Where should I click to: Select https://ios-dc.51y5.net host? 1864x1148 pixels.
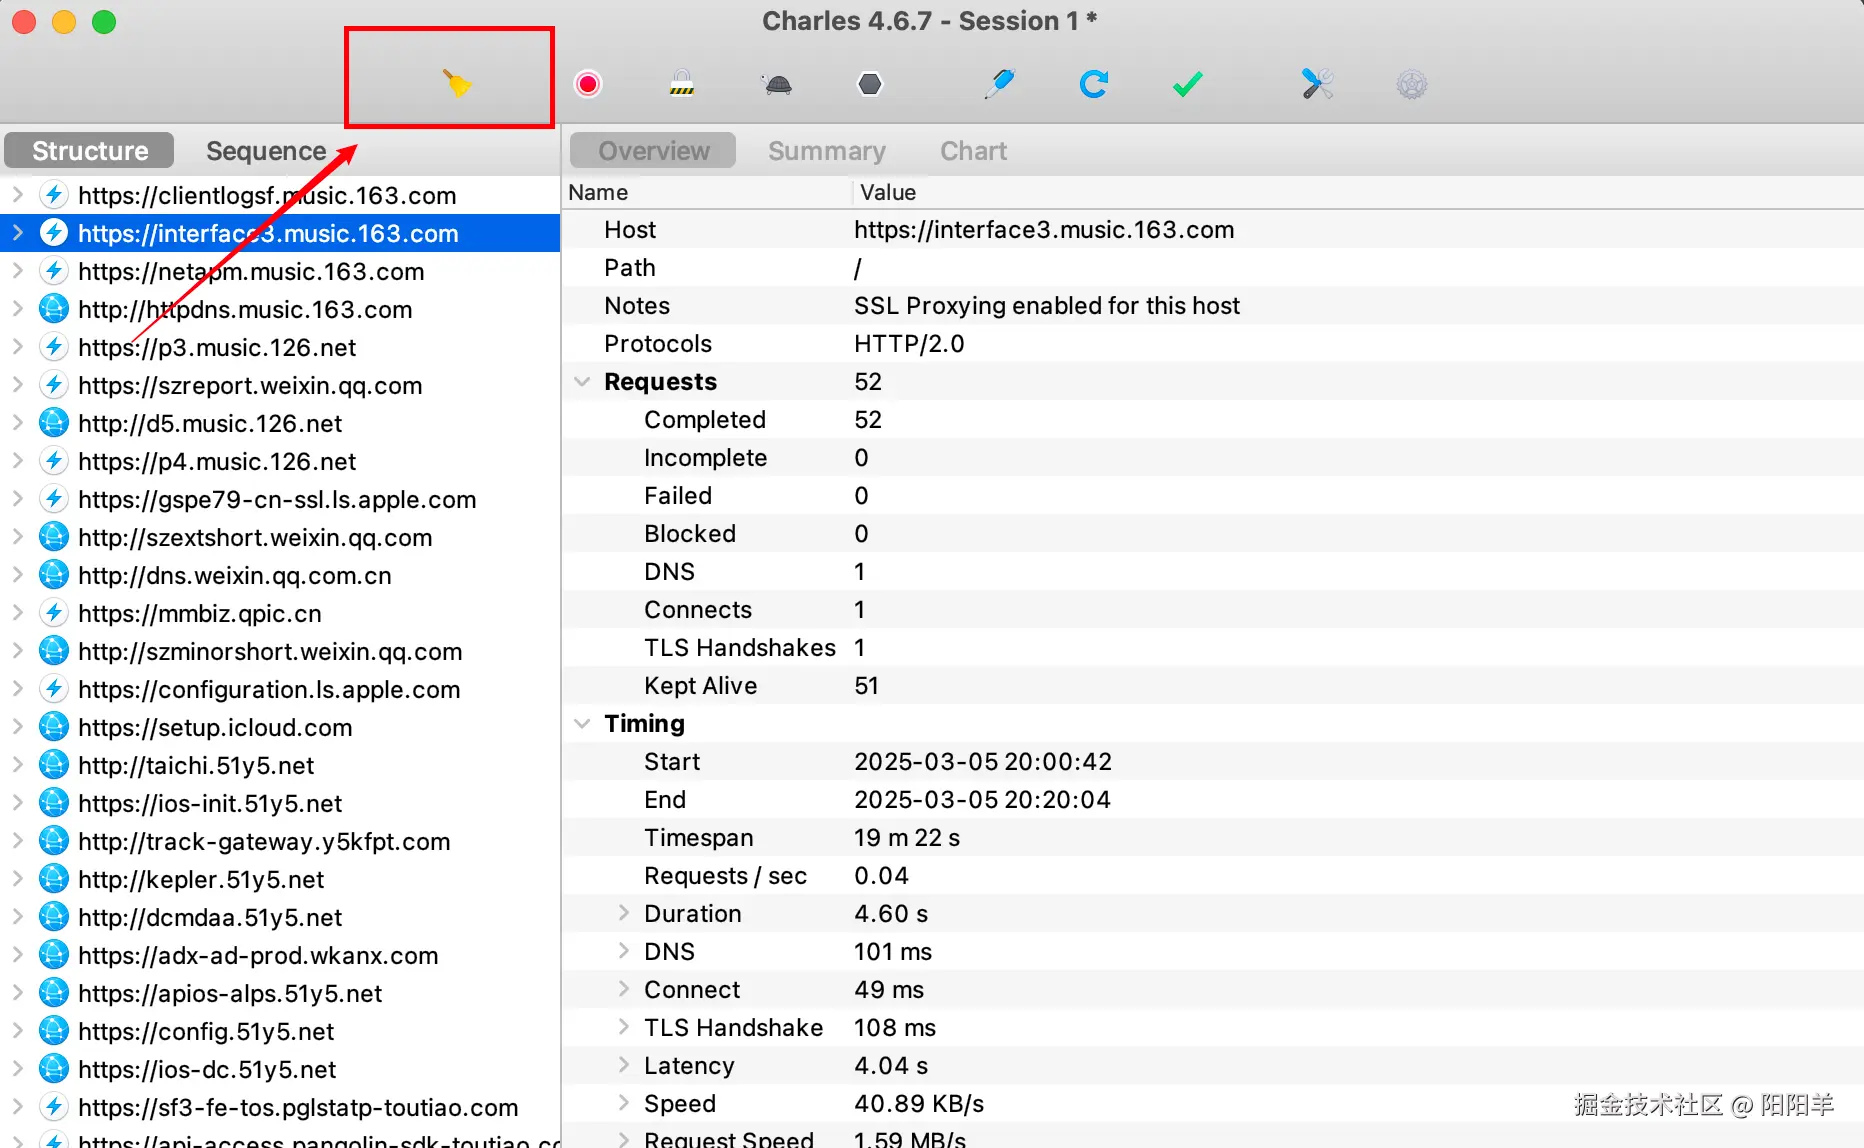(207, 1069)
